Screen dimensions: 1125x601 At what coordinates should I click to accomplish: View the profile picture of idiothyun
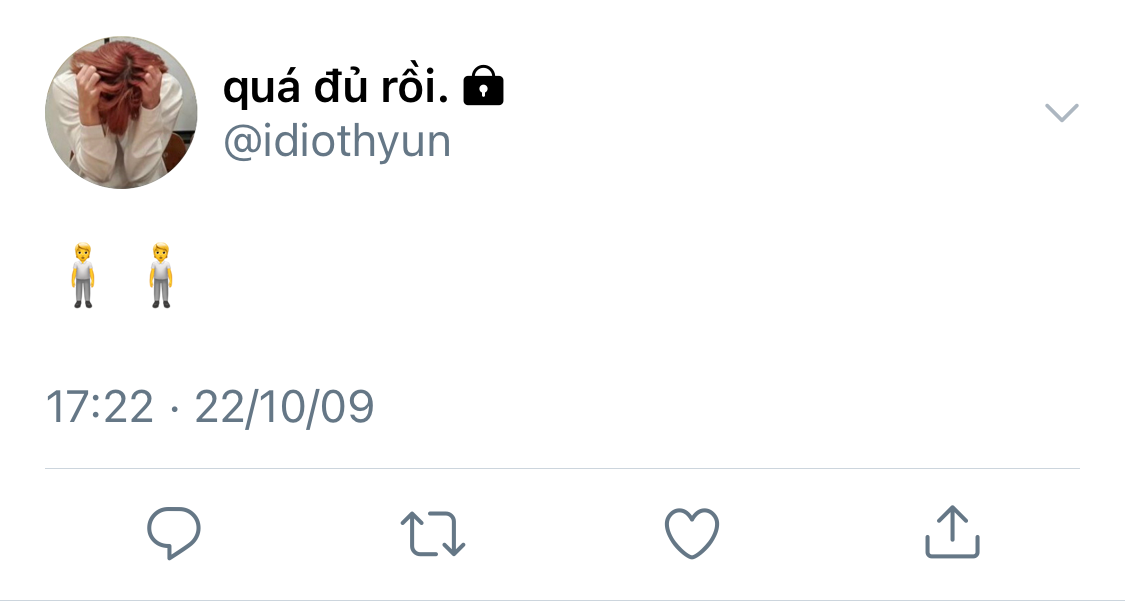tap(121, 113)
